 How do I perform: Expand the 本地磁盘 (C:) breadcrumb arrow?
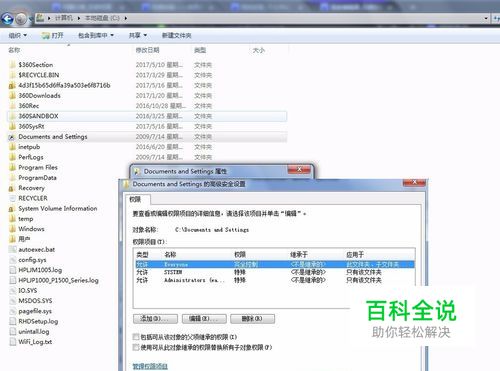[x=126, y=18]
